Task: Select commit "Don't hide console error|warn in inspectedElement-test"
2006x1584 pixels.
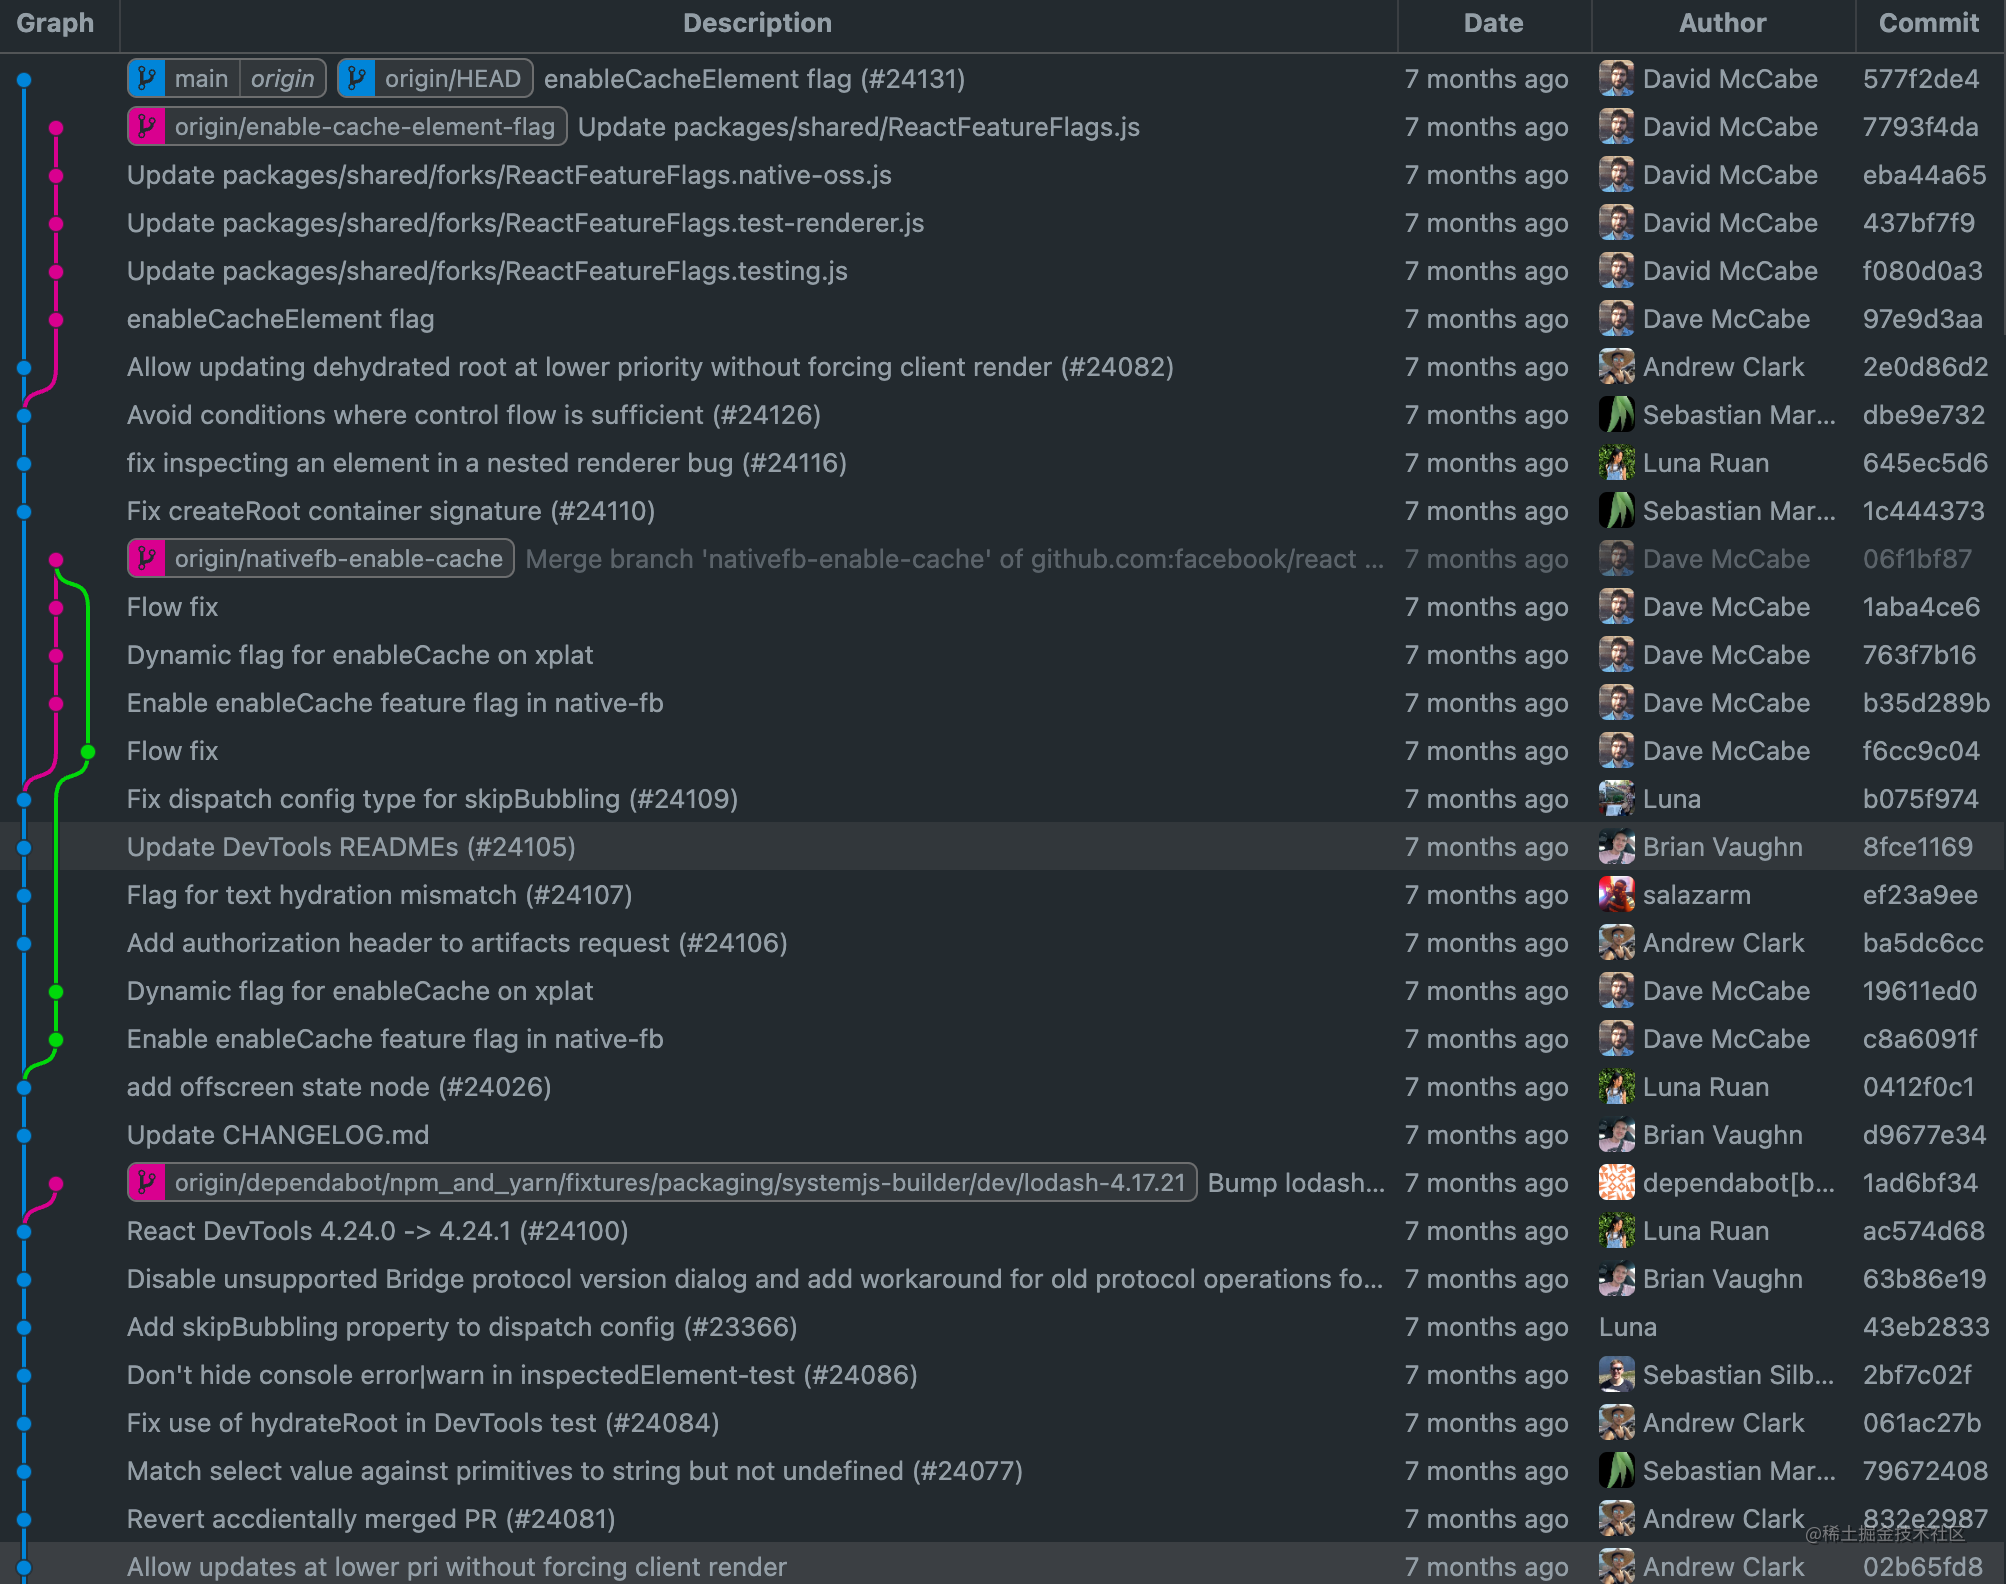Action: pyautogui.click(x=522, y=1375)
